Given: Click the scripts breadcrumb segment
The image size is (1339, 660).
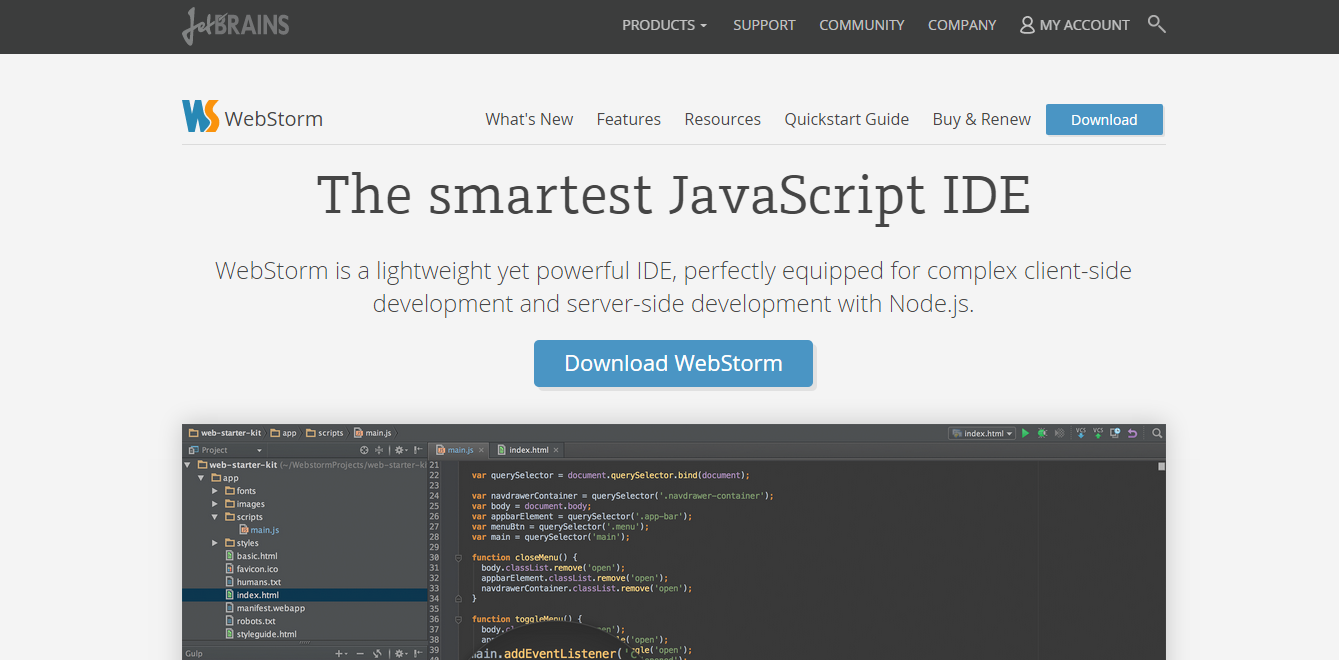Looking at the screenshot, I should pyautogui.click(x=325, y=433).
